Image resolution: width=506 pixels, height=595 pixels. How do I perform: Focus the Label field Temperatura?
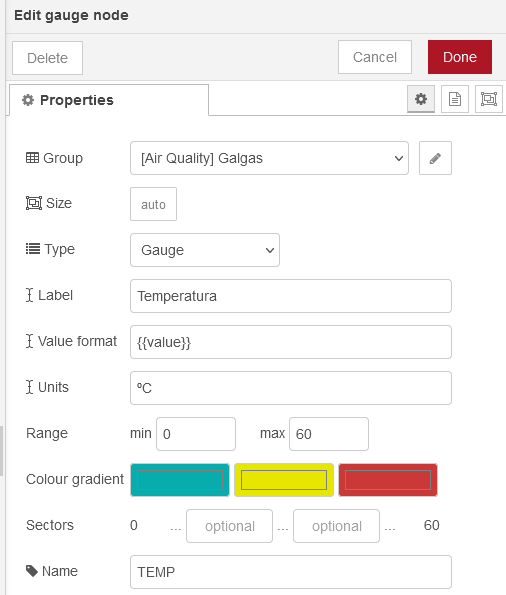click(291, 296)
